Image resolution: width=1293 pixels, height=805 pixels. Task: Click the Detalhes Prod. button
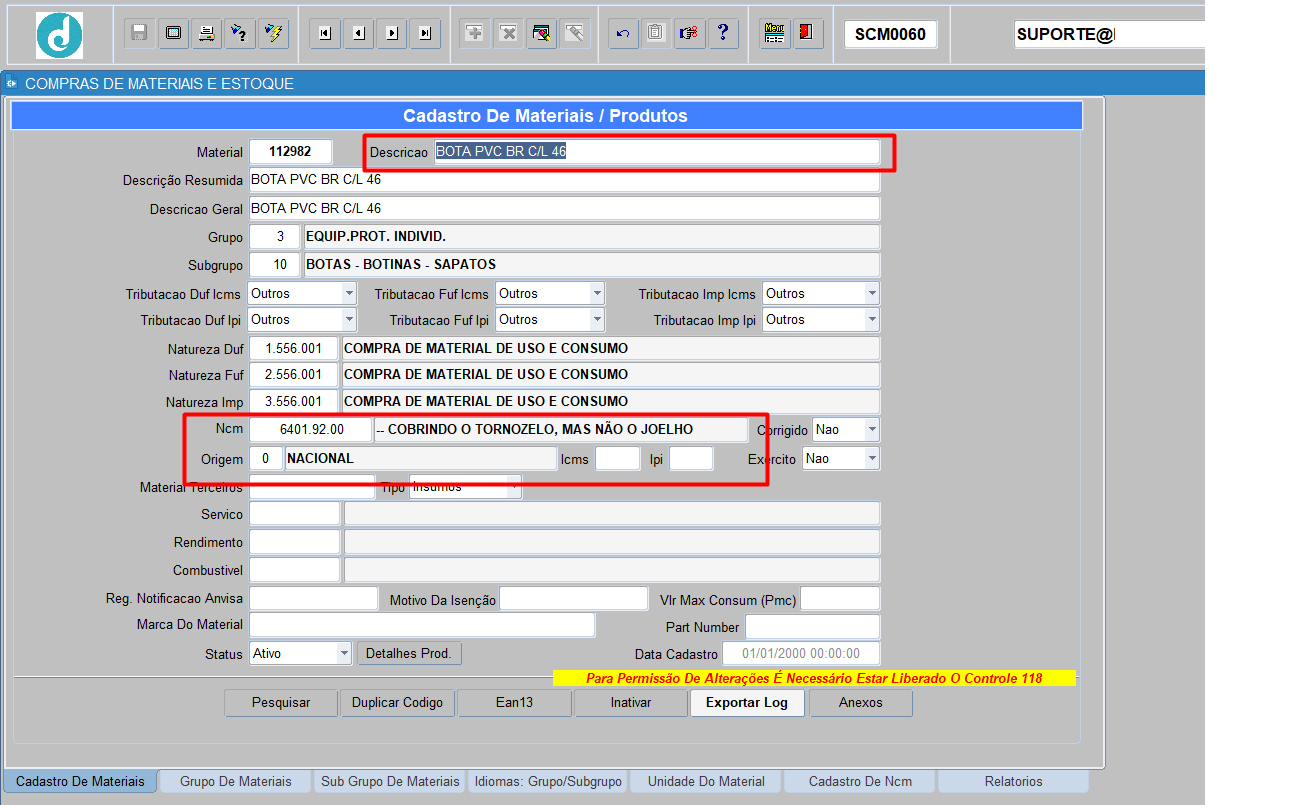(409, 653)
